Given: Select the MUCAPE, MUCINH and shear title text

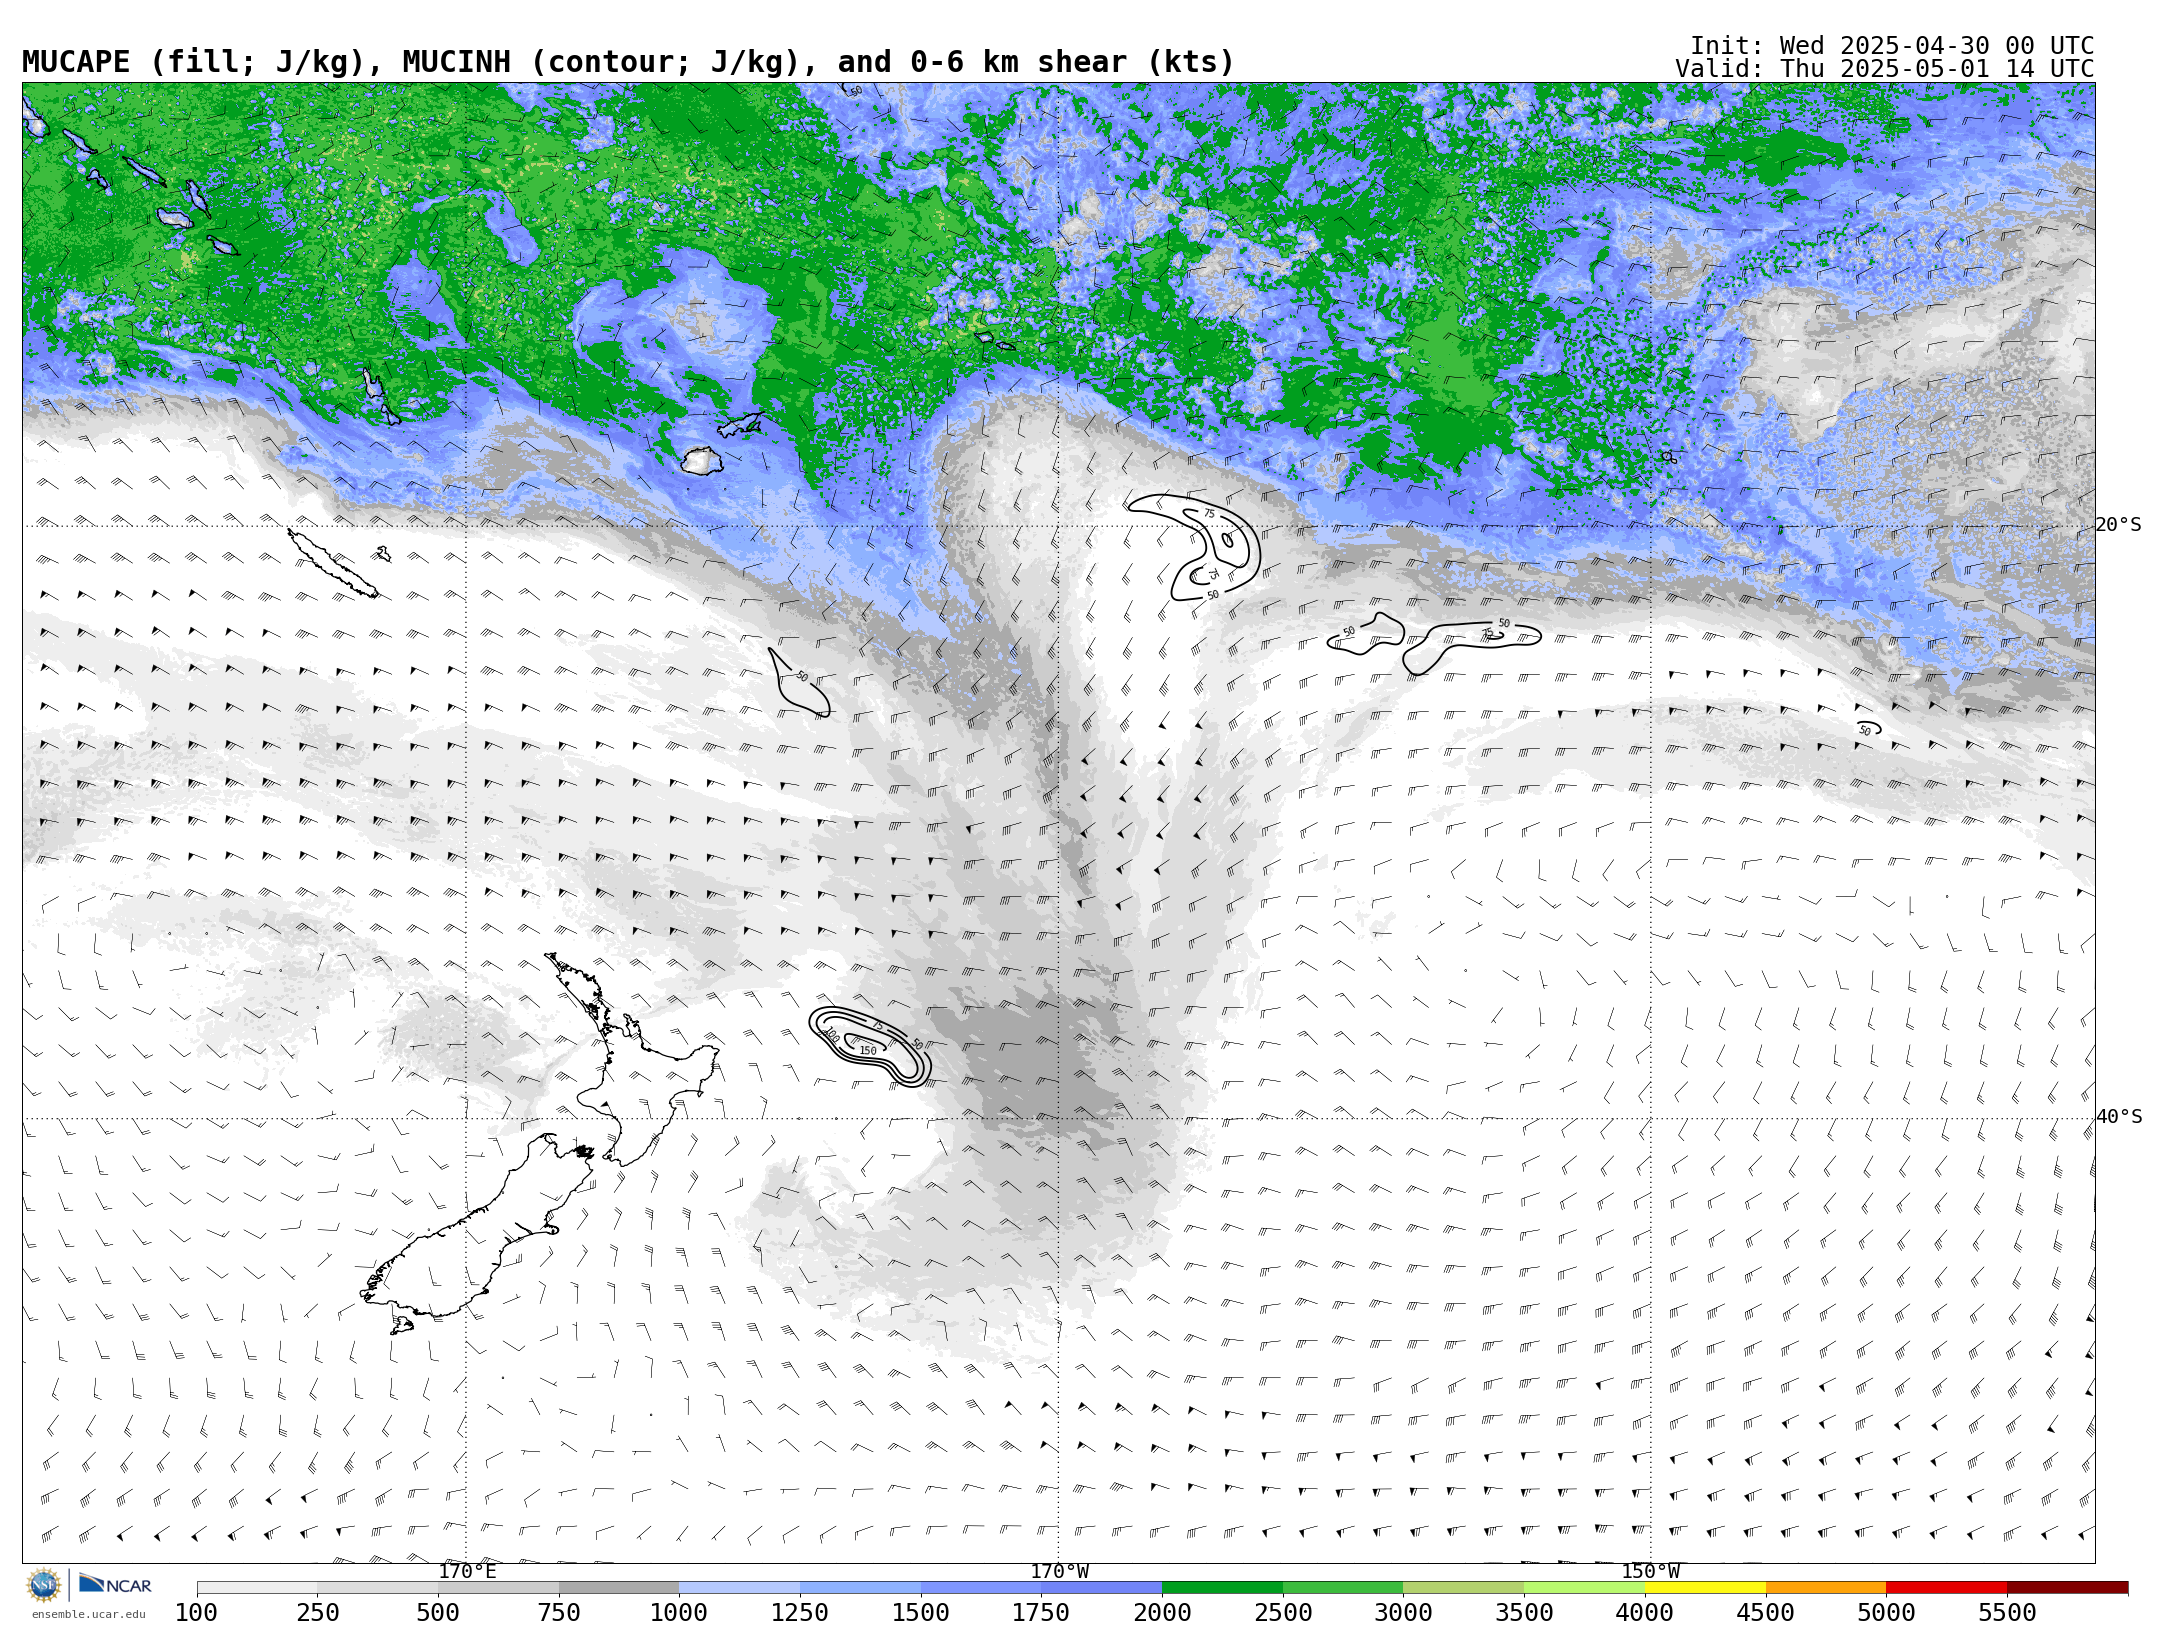Looking at the screenshot, I should click(628, 62).
